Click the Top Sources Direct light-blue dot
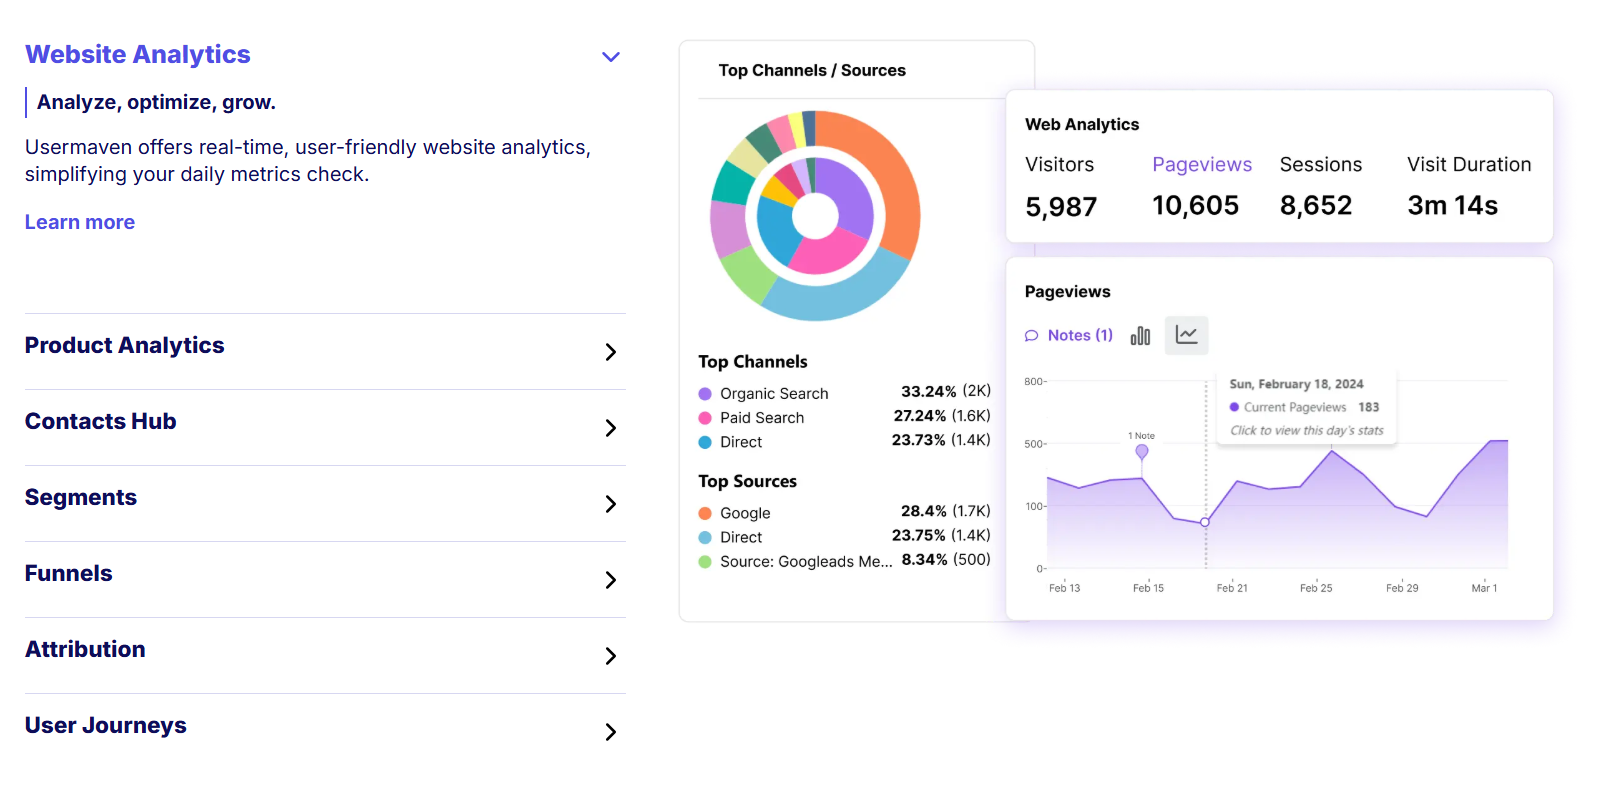The height and width of the screenshot is (796, 1602). click(x=705, y=537)
